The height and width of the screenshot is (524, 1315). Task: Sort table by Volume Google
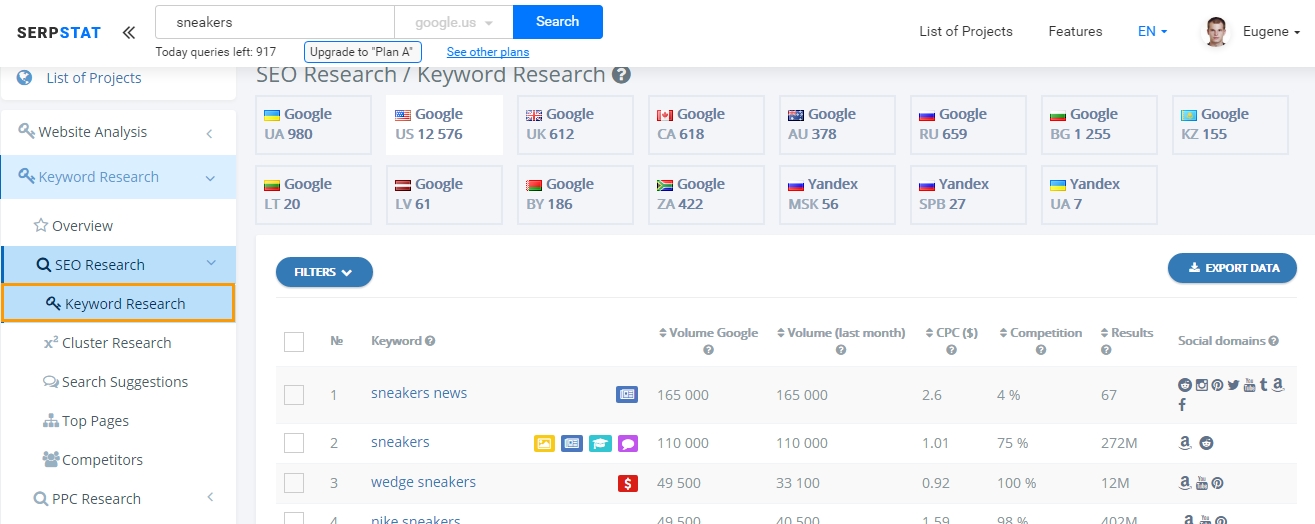708,333
